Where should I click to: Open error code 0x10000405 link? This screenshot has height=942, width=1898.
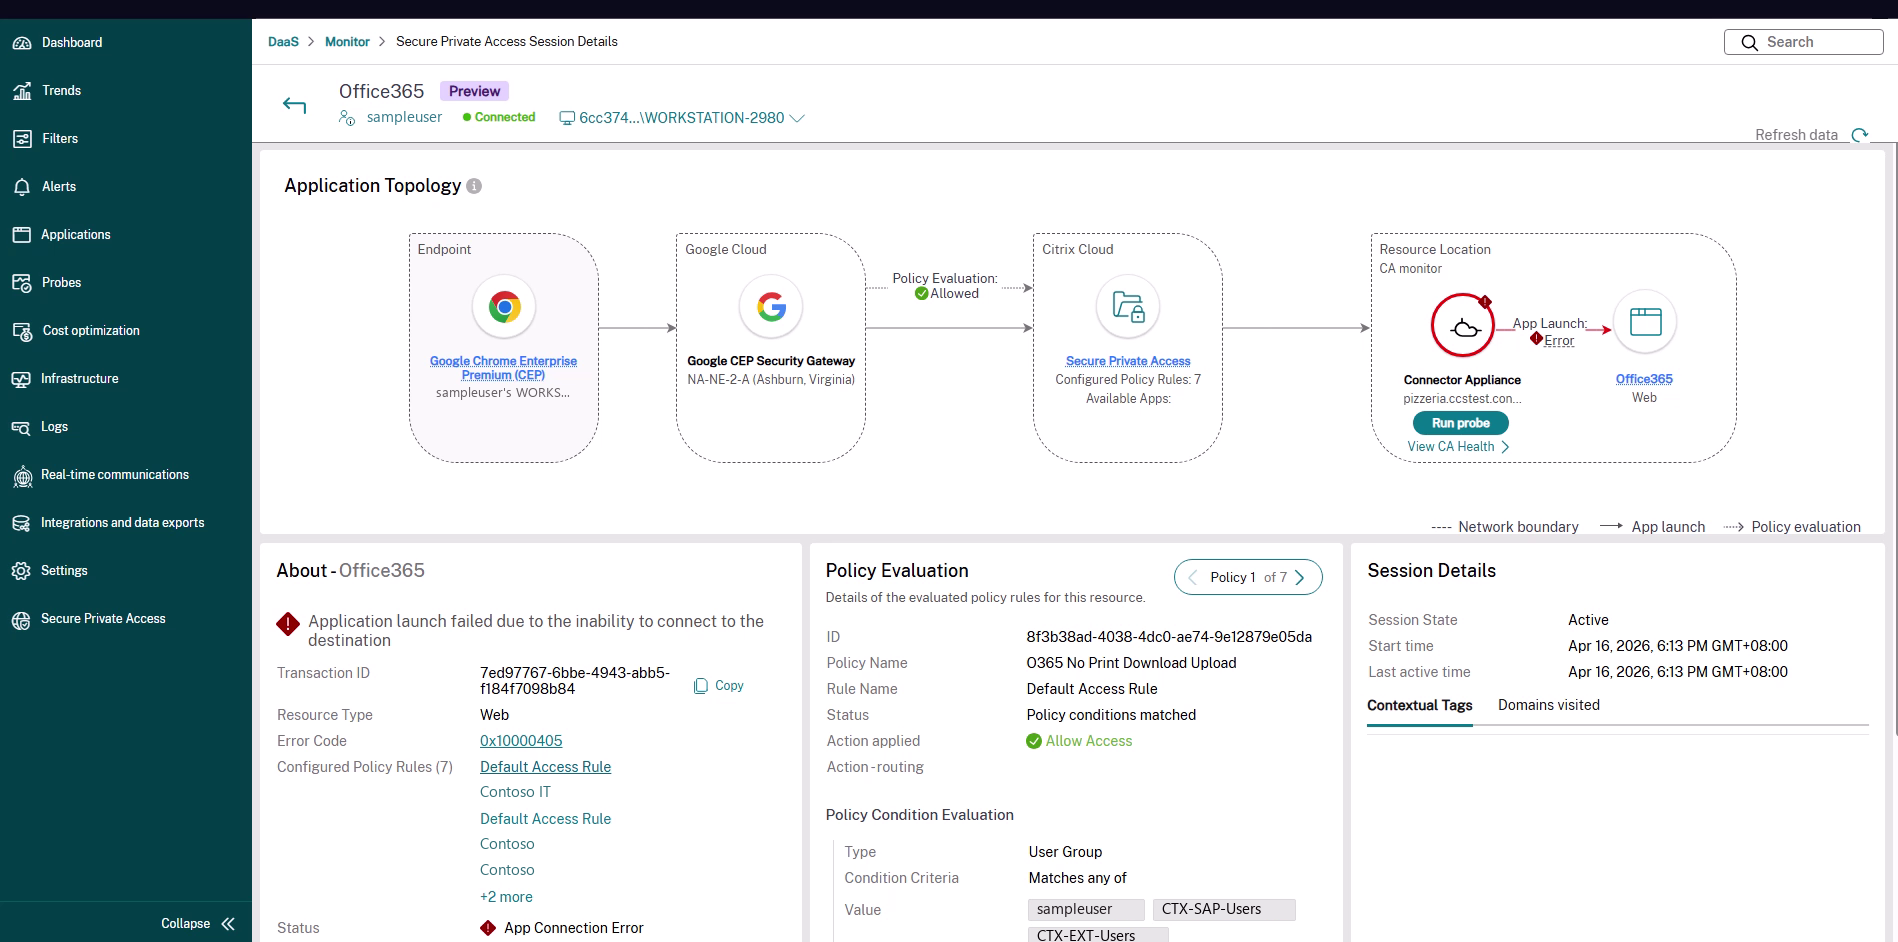coord(521,741)
